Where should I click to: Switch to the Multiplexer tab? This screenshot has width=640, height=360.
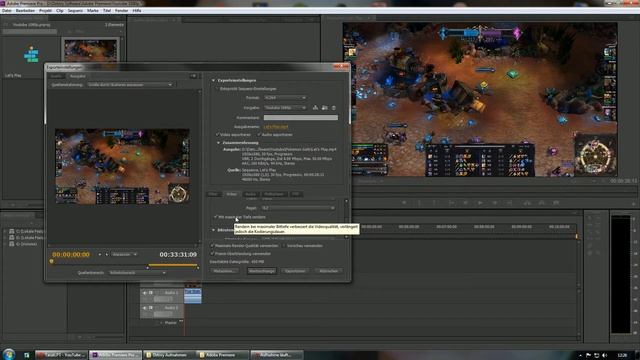coord(273,194)
